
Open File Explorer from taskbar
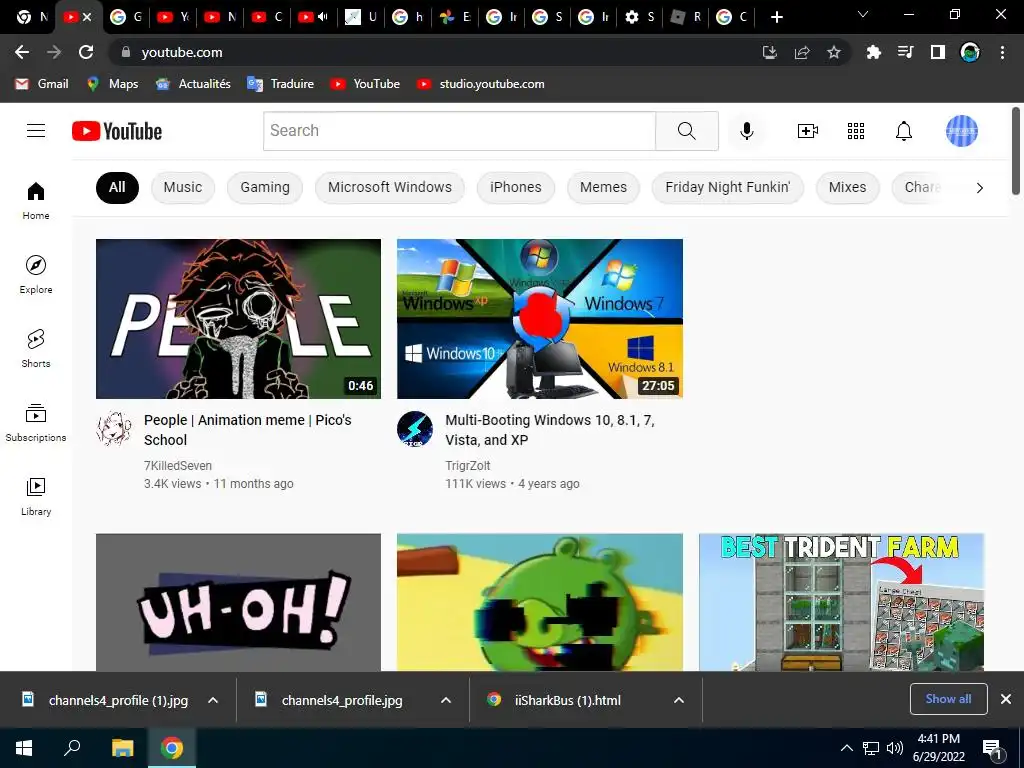(122, 748)
